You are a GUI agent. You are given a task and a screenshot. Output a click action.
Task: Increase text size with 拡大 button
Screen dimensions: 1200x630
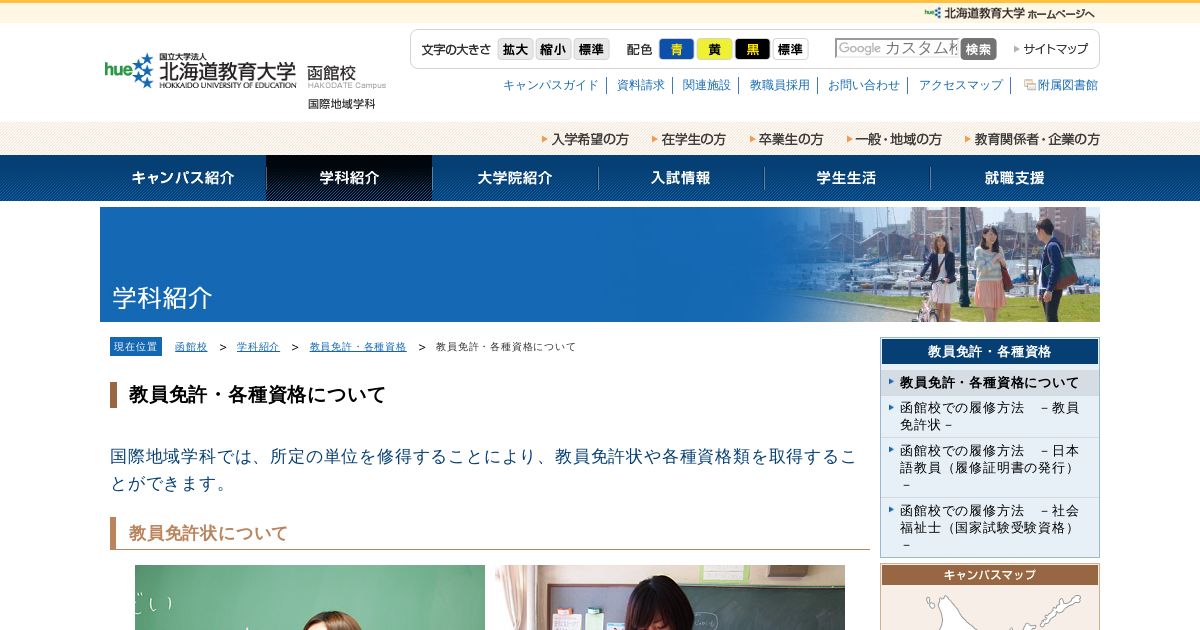coord(516,49)
